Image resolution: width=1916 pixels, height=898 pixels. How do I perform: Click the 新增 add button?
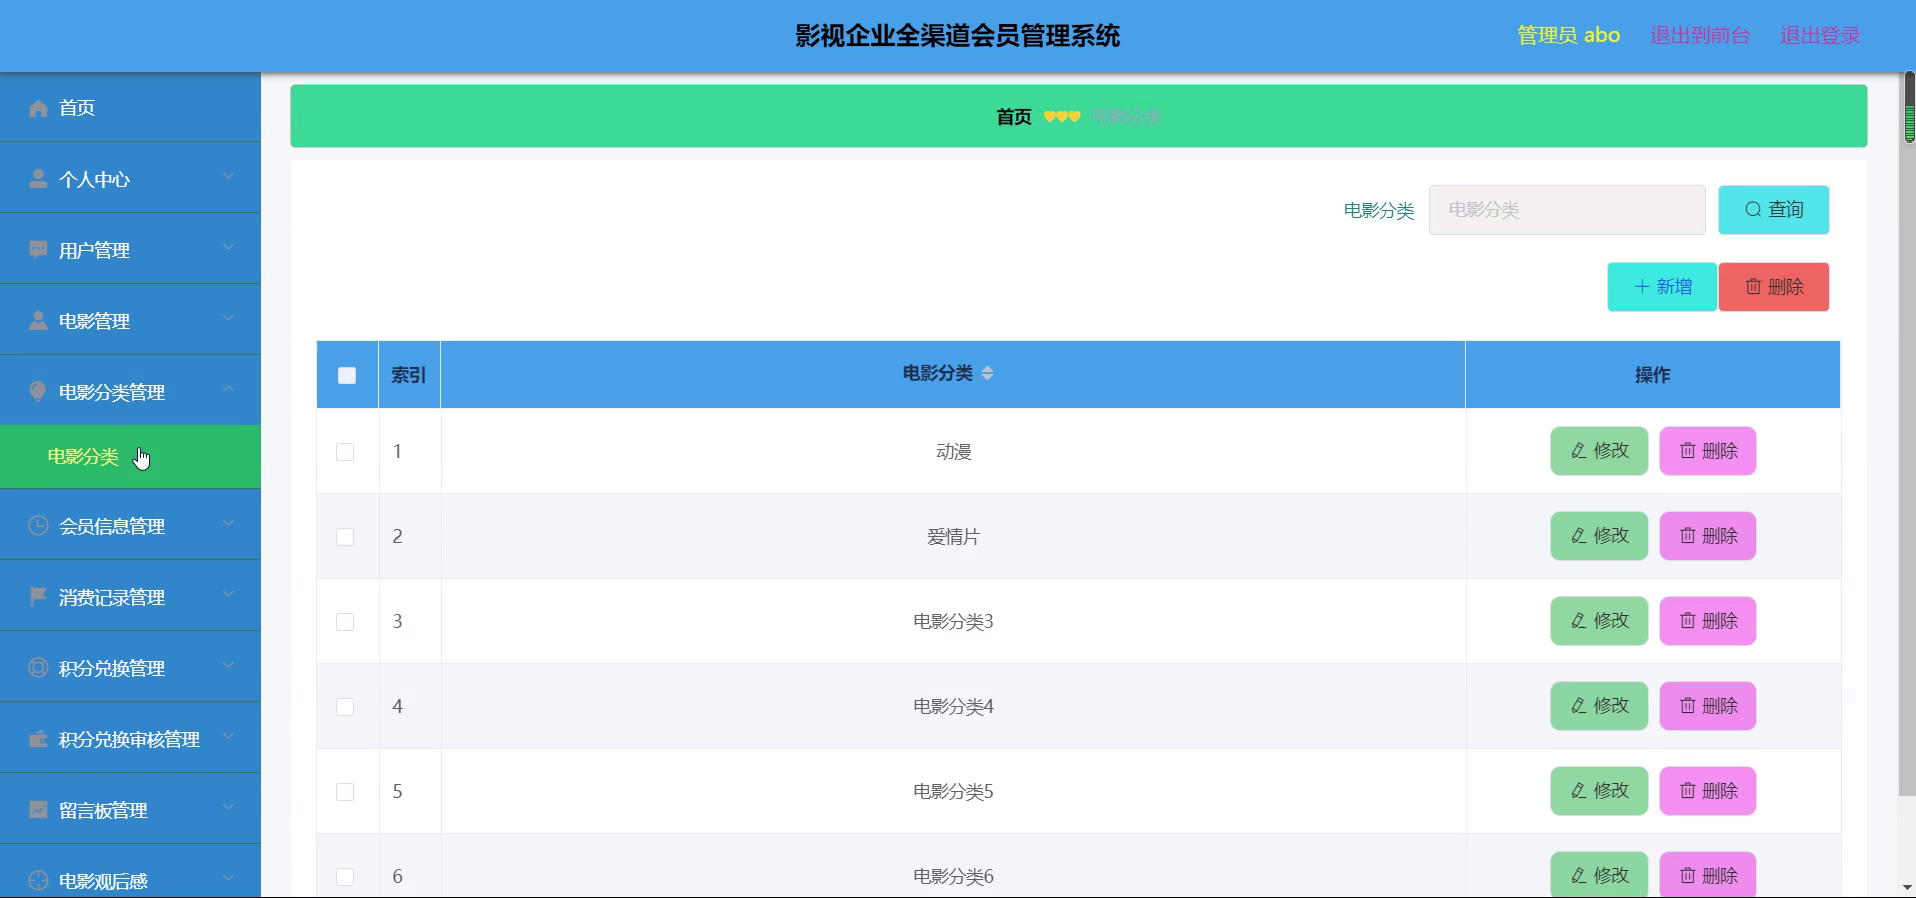click(x=1662, y=287)
